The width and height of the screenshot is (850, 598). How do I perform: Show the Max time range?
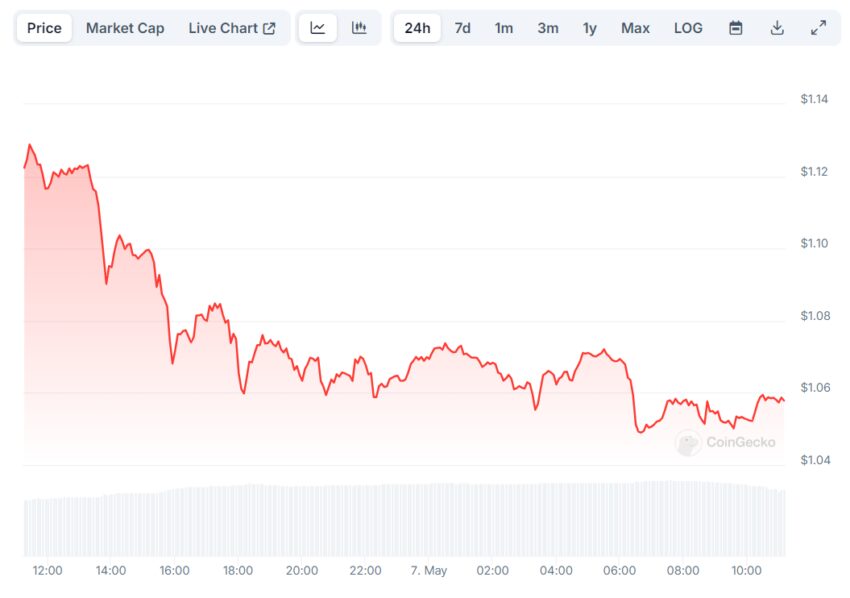(635, 28)
